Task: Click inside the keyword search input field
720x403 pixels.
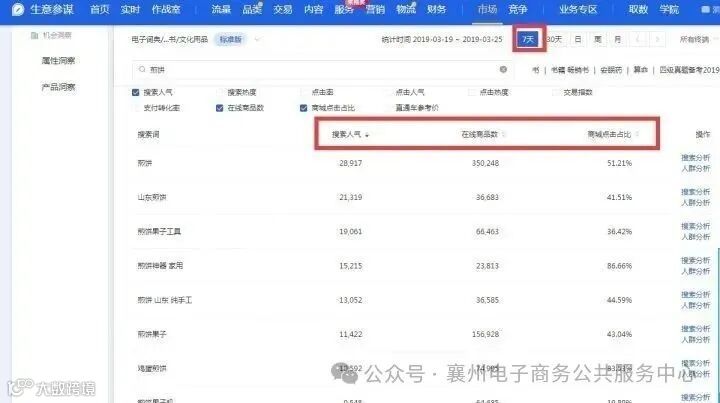Action: pos(321,69)
